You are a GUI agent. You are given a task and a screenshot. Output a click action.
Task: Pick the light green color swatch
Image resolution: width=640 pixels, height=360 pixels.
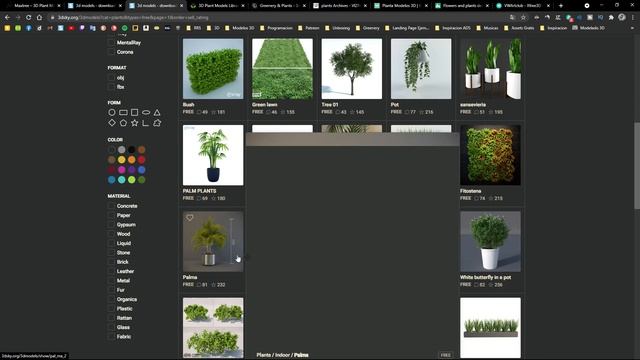coord(131,180)
